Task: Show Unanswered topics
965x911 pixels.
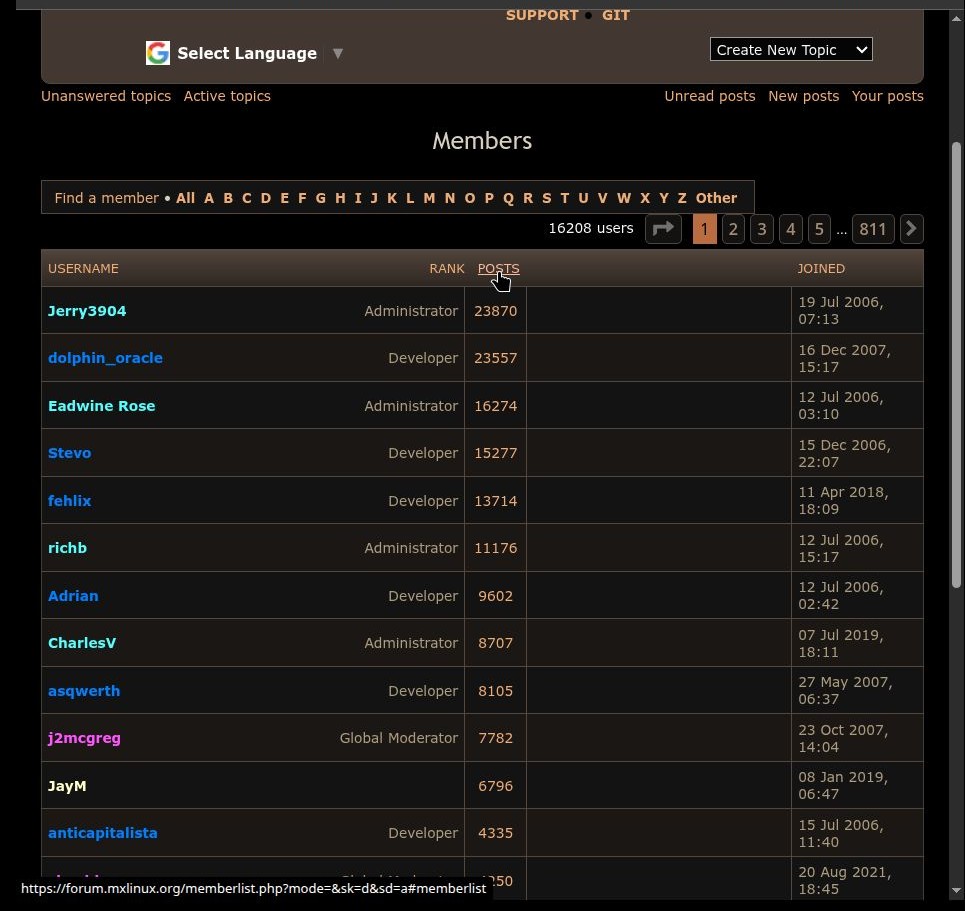Action: tap(106, 96)
